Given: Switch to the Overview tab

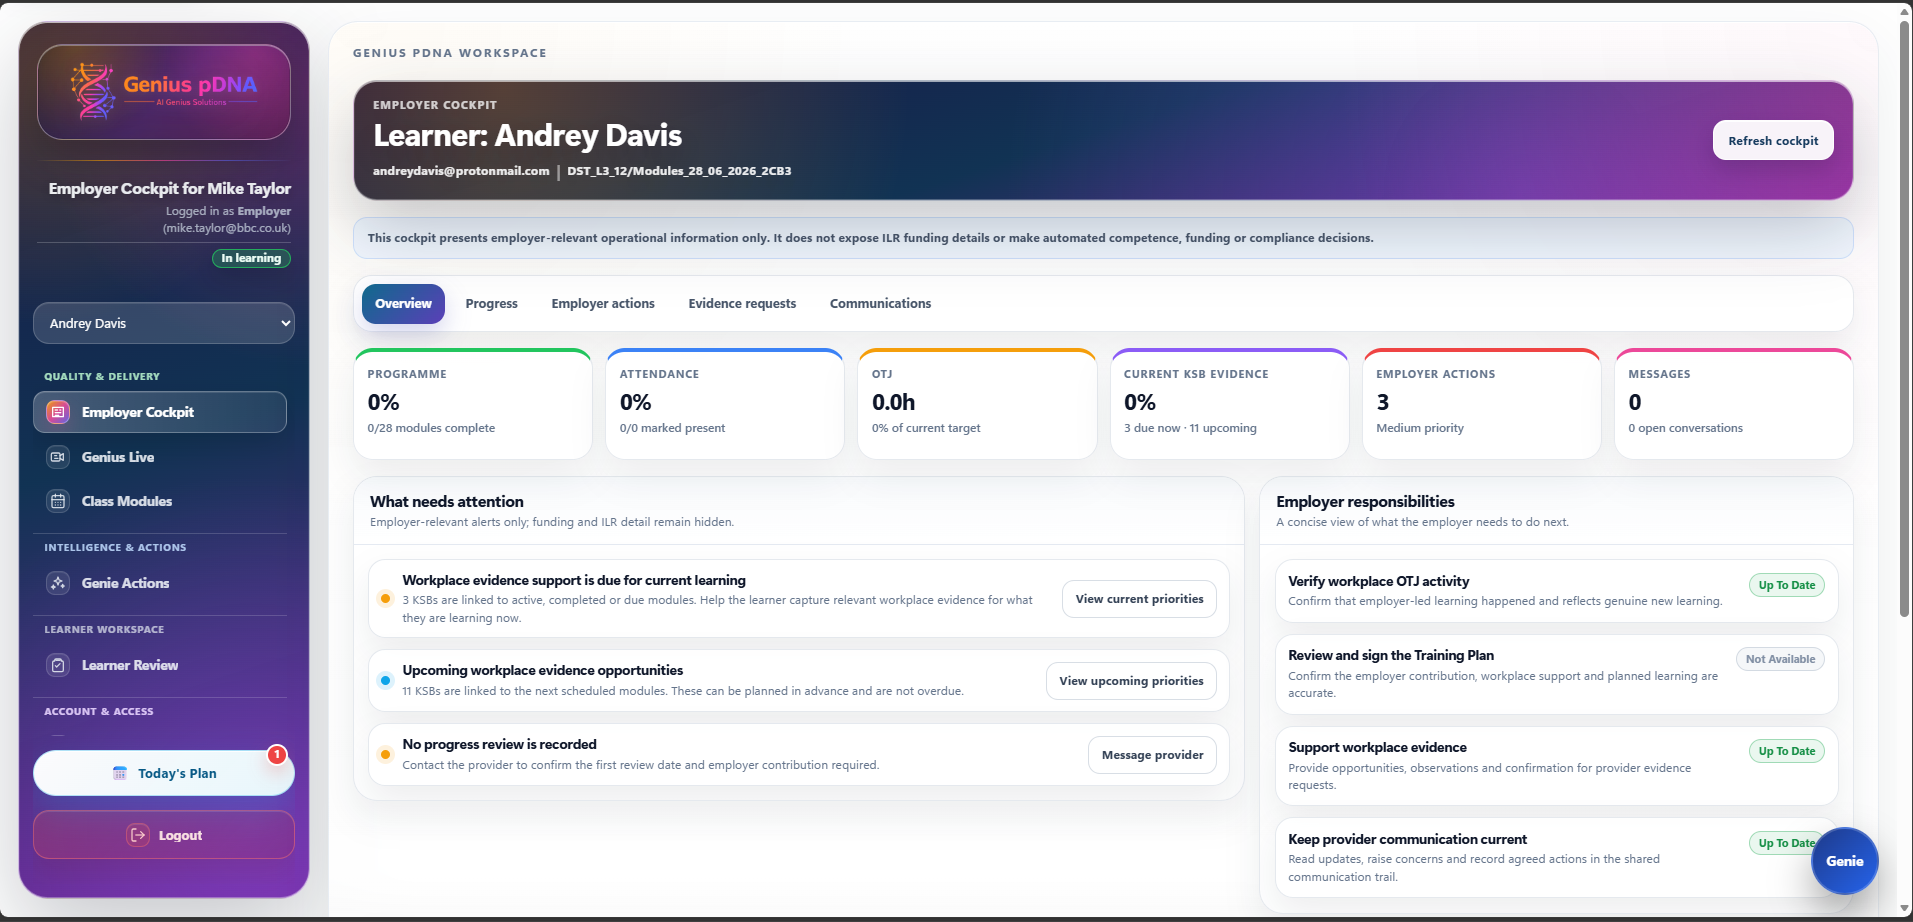Looking at the screenshot, I should point(403,304).
